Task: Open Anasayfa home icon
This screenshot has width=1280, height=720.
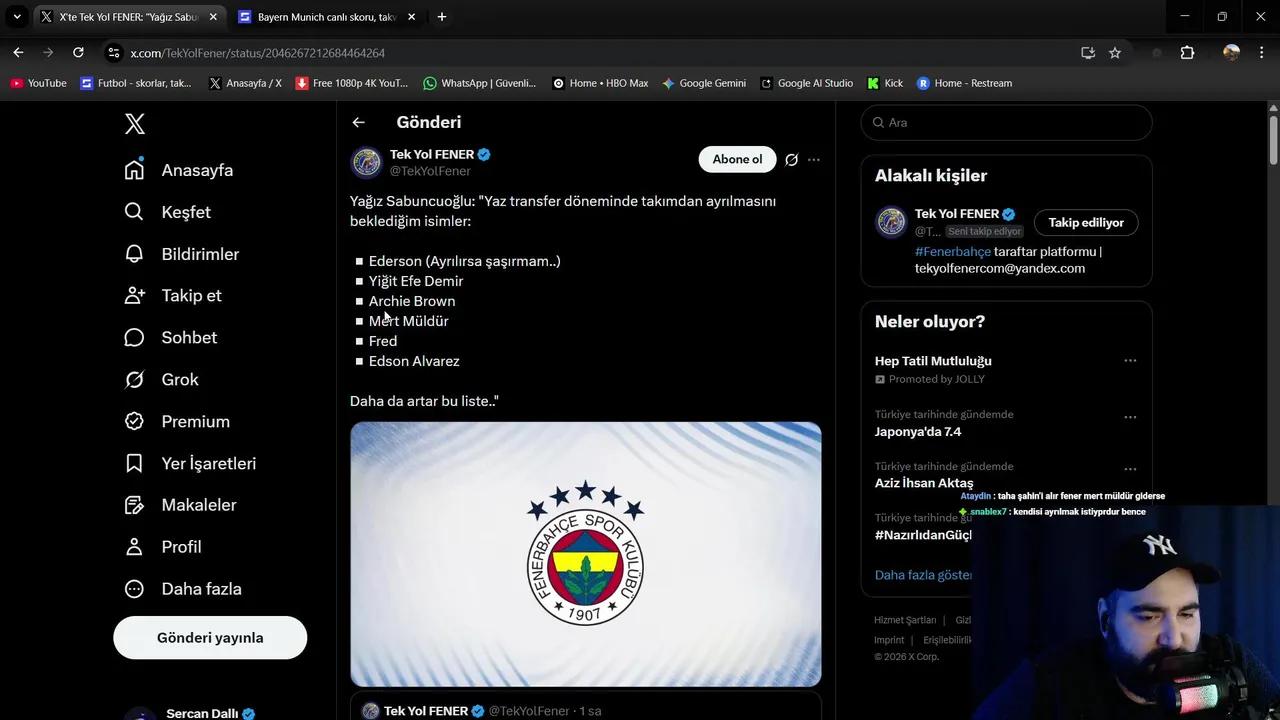Action: pyautogui.click(x=134, y=170)
